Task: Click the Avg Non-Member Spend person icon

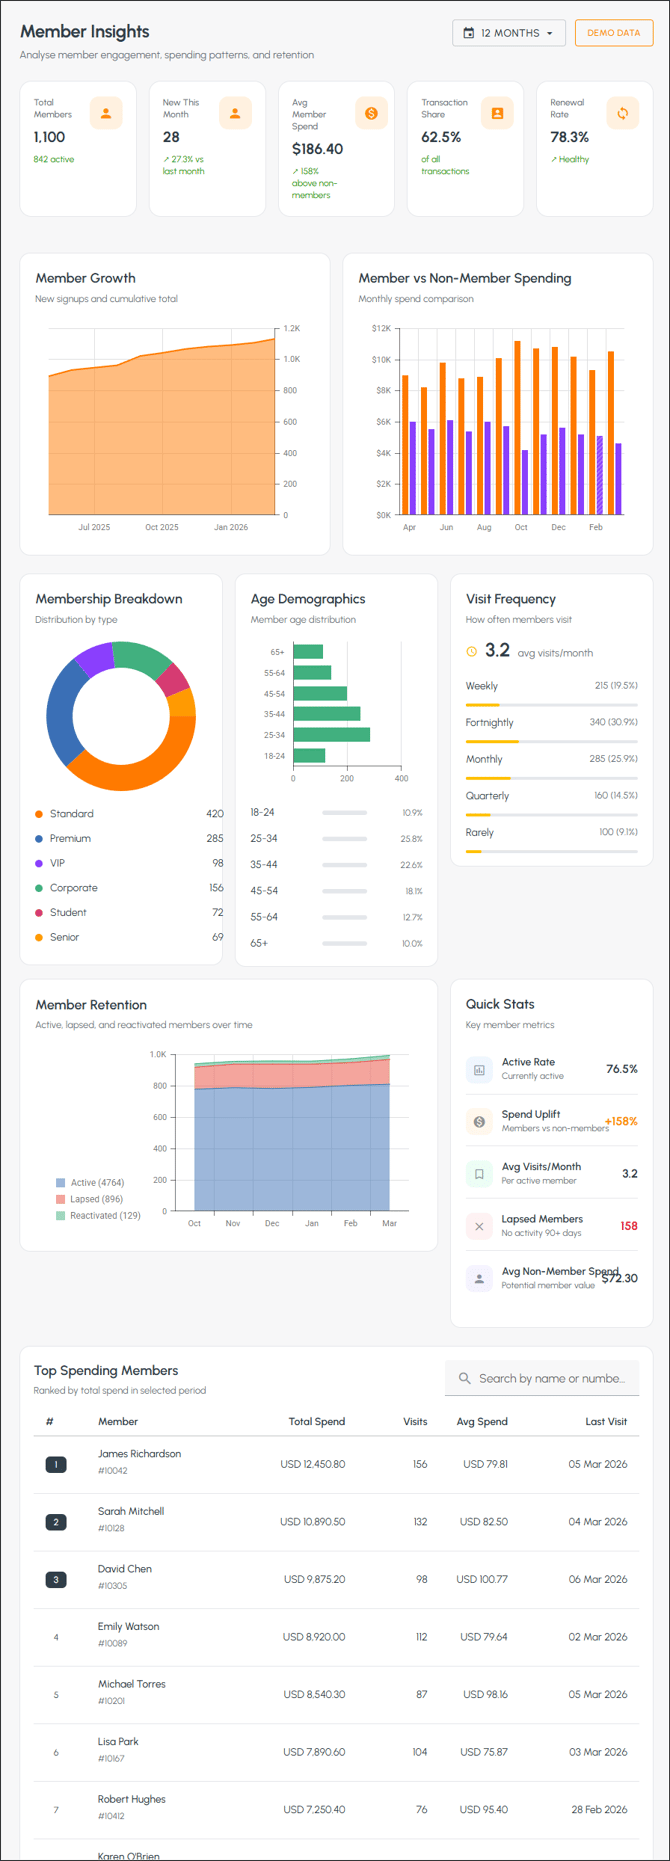Action: click(x=479, y=1278)
